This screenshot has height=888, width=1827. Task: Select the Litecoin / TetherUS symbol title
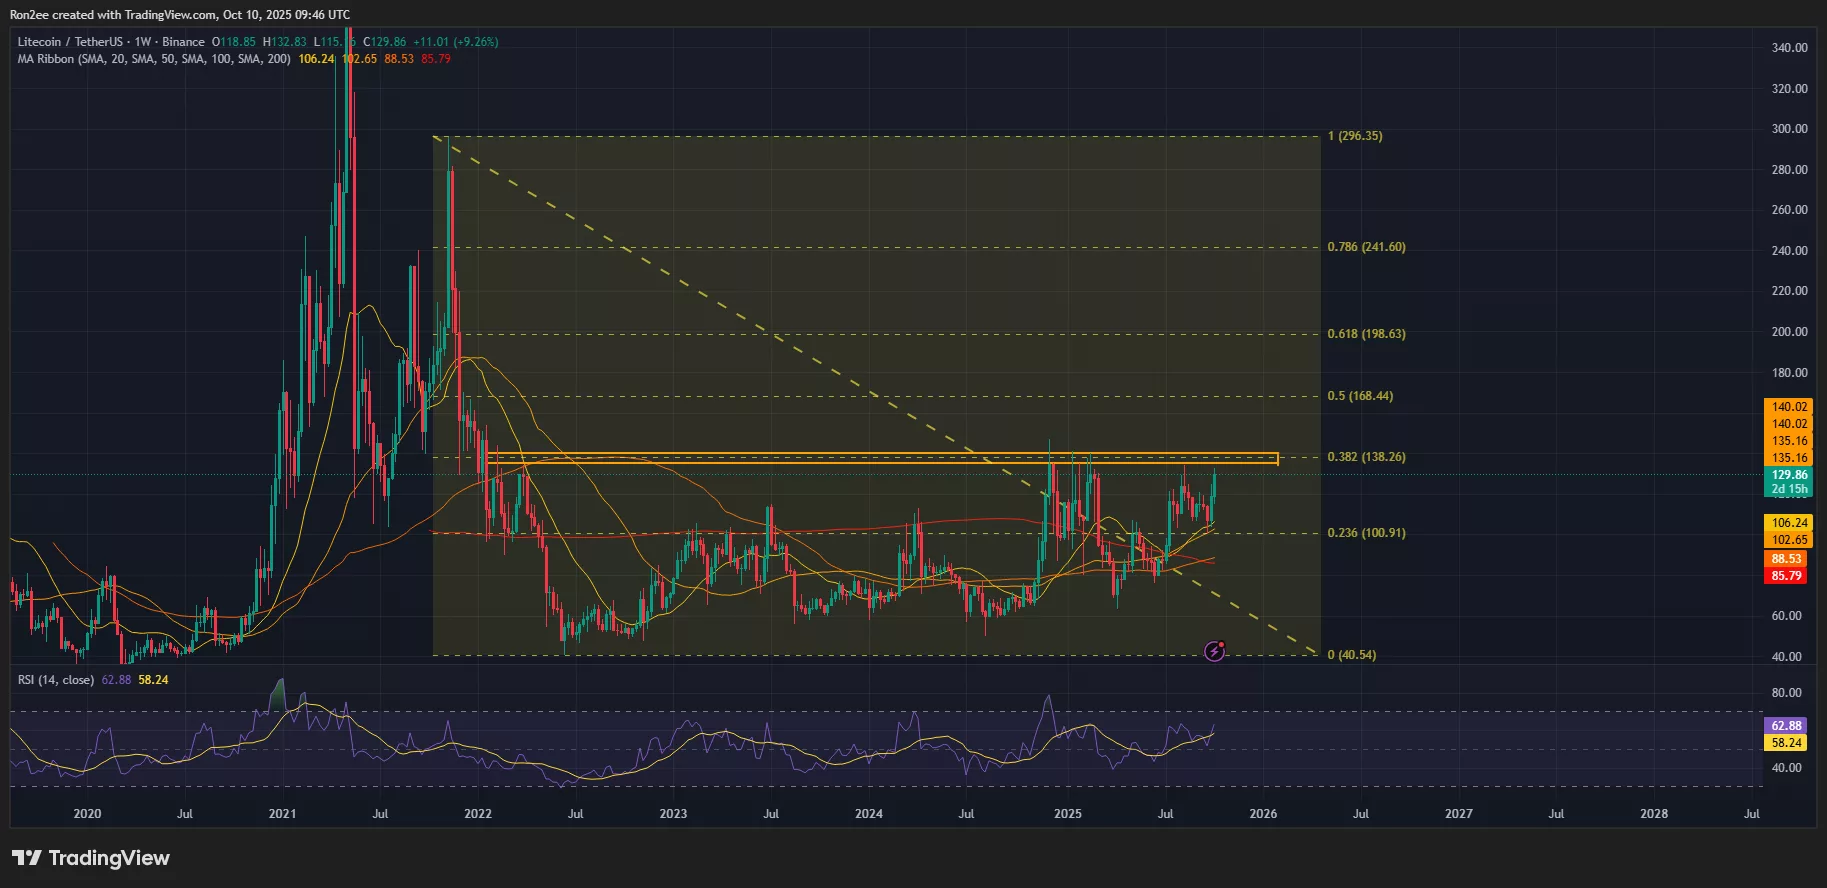[x=70, y=42]
